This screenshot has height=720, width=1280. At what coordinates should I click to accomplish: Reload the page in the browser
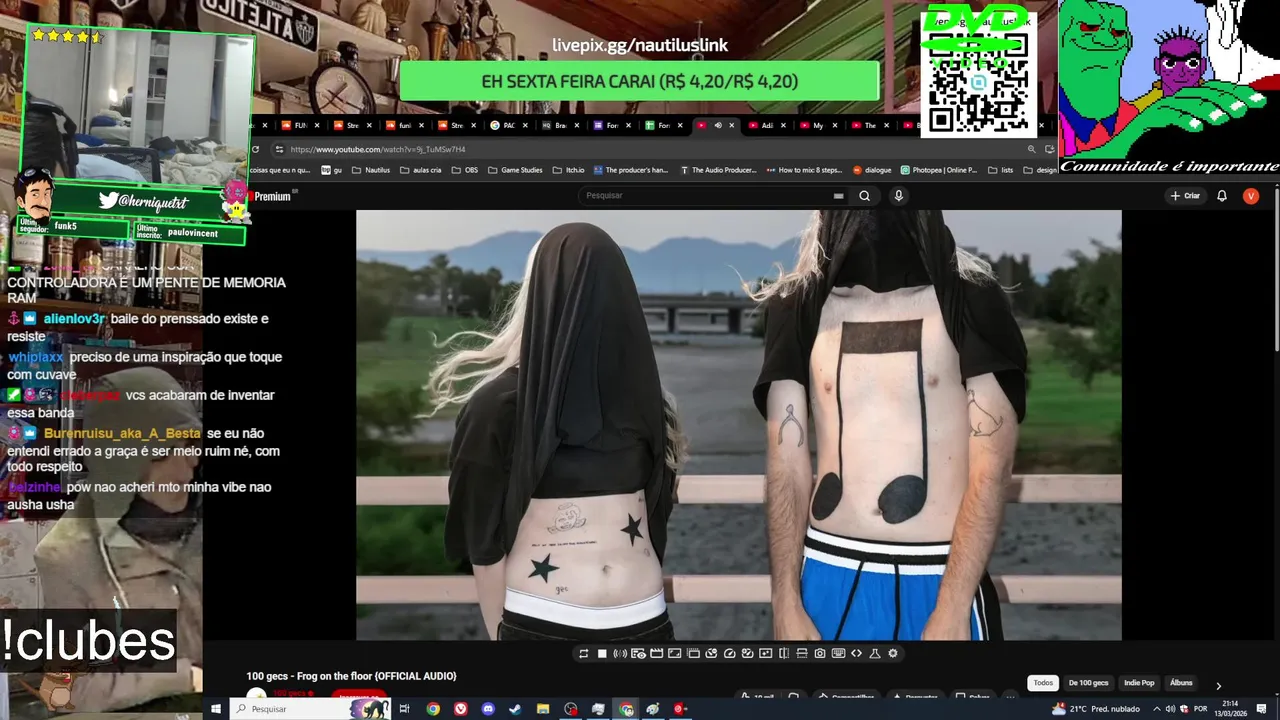pyautogui.click(x=255, y=149)
